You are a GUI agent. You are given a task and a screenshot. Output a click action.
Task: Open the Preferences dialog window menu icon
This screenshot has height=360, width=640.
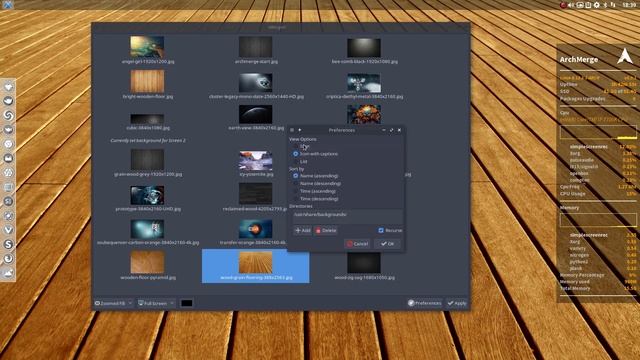click(292, 130)
